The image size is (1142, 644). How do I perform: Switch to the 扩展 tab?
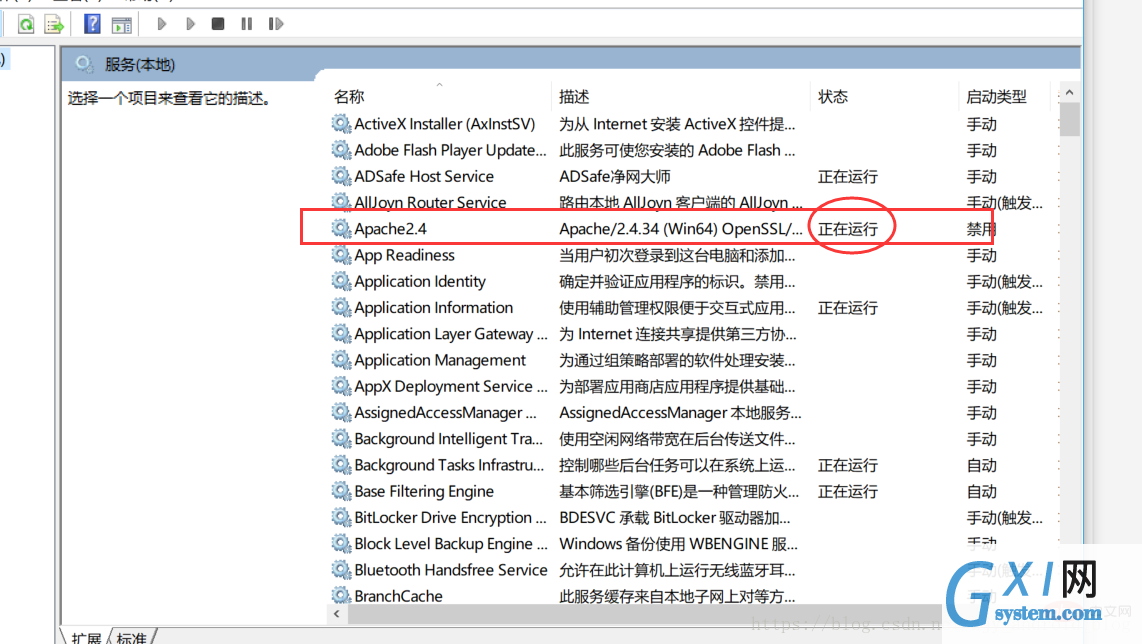pos(86,637)
